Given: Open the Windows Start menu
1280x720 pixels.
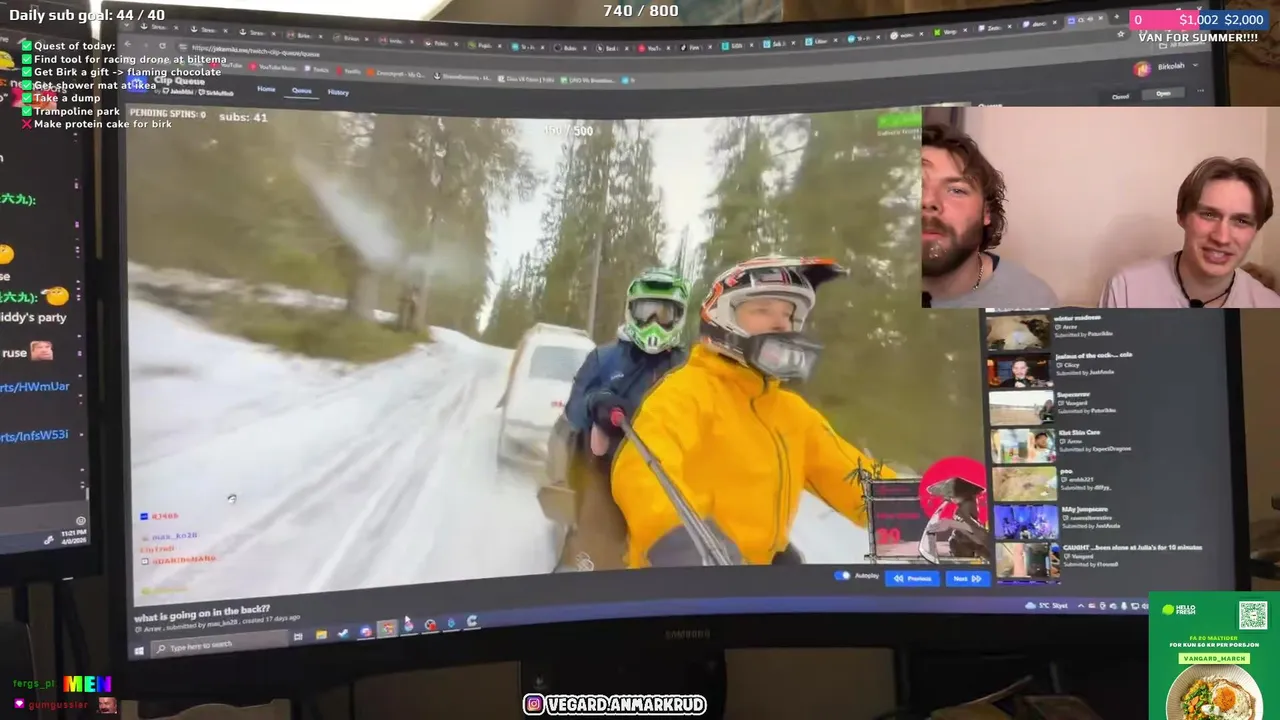Looking at the screenshot, I should [x=139, y=651].
